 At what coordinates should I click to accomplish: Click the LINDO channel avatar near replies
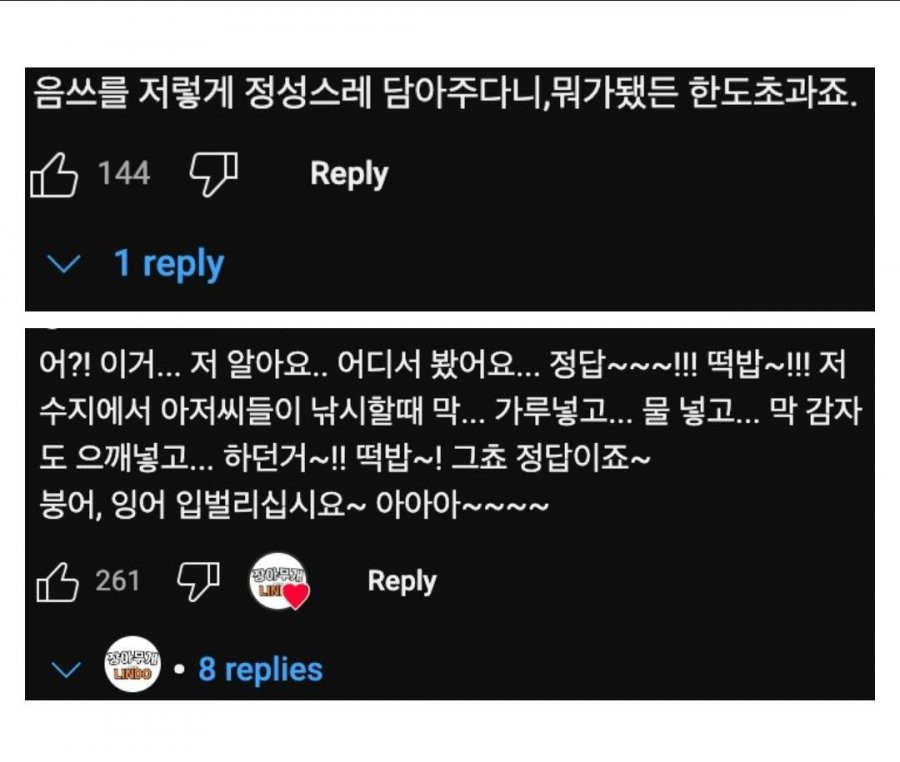pyautogui.click(x=132, y=664)
